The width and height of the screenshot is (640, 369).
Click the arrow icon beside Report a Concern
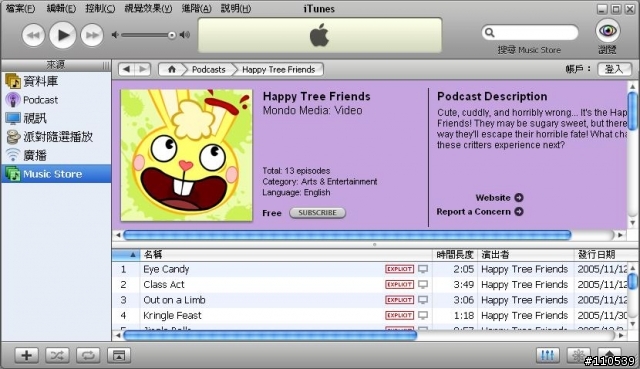[x=519, y=211]
